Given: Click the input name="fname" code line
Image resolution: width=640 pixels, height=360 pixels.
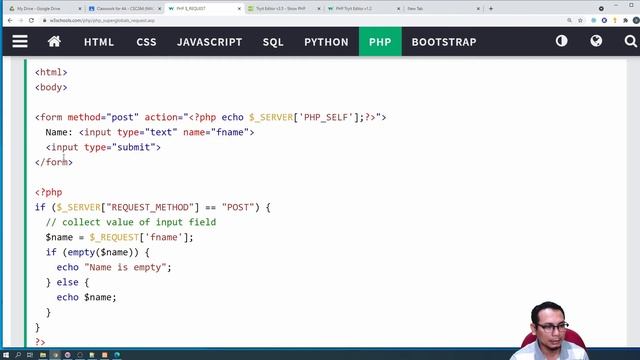Looking at the screenshot, I should click(150, 132).
